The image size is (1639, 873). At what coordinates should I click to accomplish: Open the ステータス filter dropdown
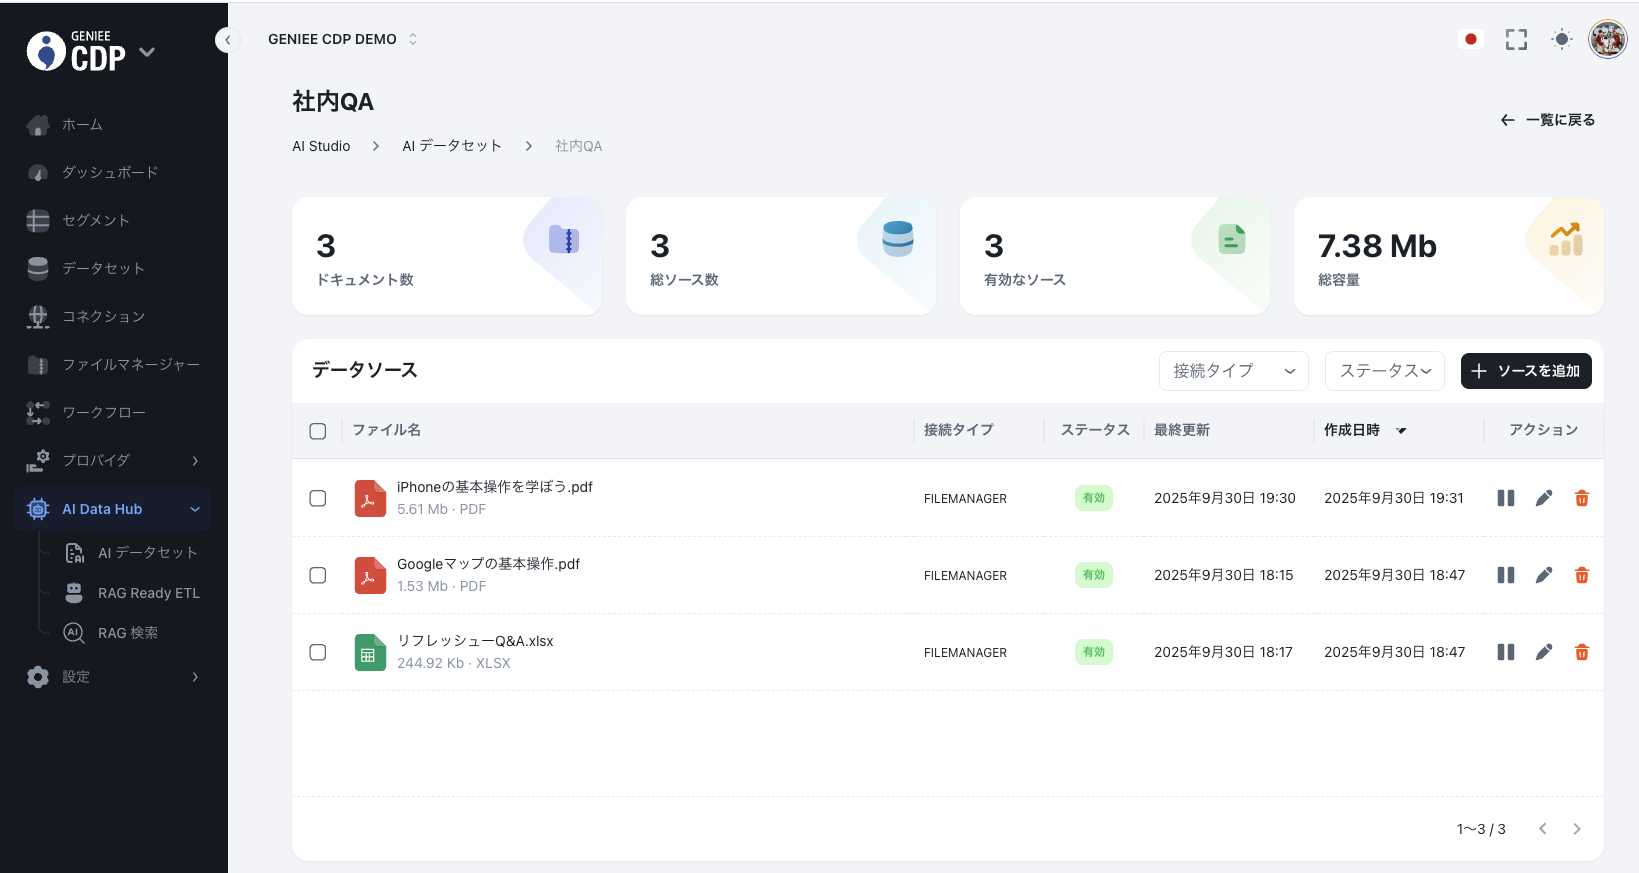pyautogui.click(x=1384, y=371)
